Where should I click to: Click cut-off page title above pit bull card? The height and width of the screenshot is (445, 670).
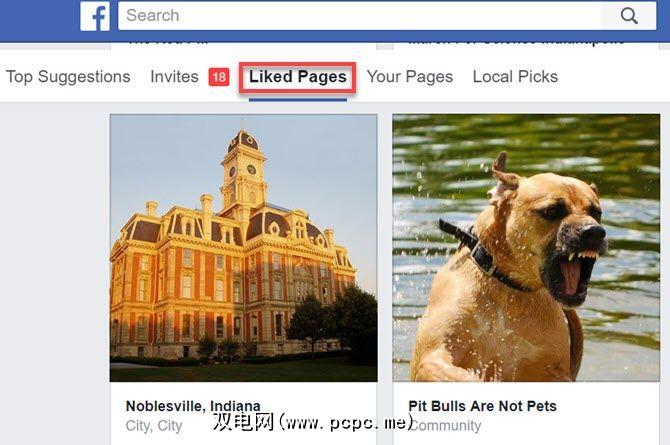(x=516, y=43)
